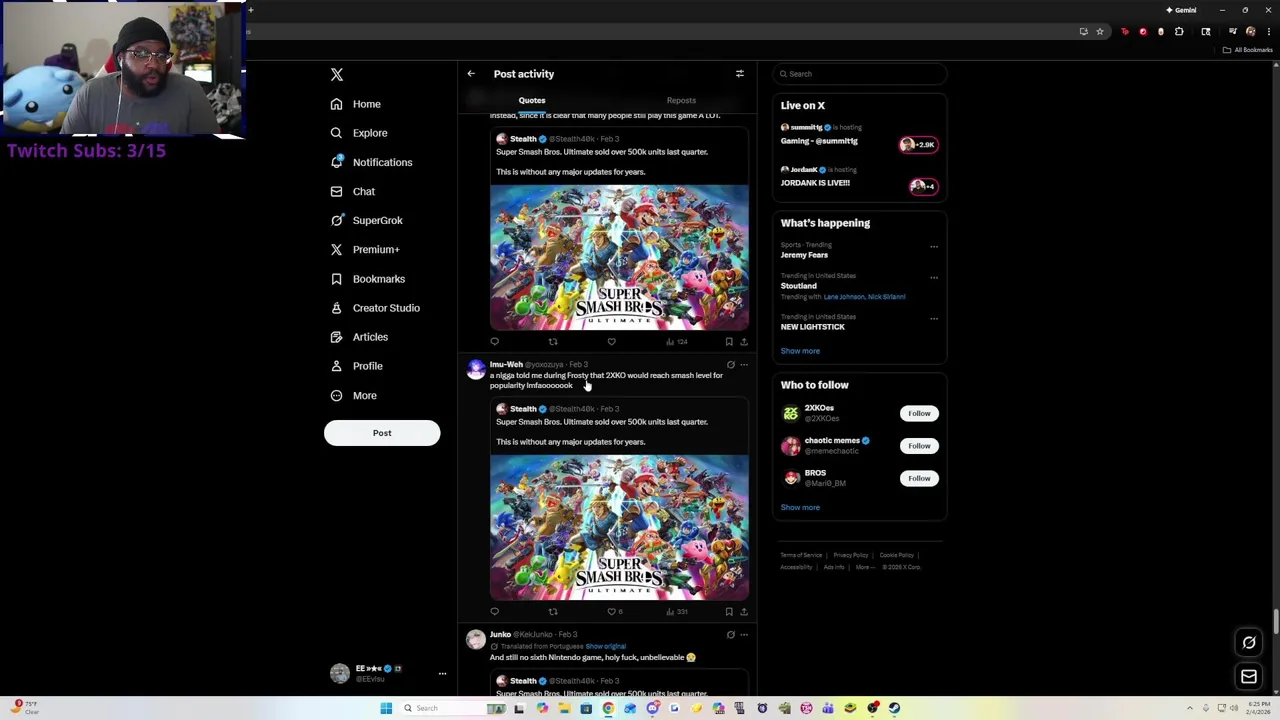Open Imu-Weh's profile avatar
This screenshot has height=720, width=1280.
(x=476, y=369)
